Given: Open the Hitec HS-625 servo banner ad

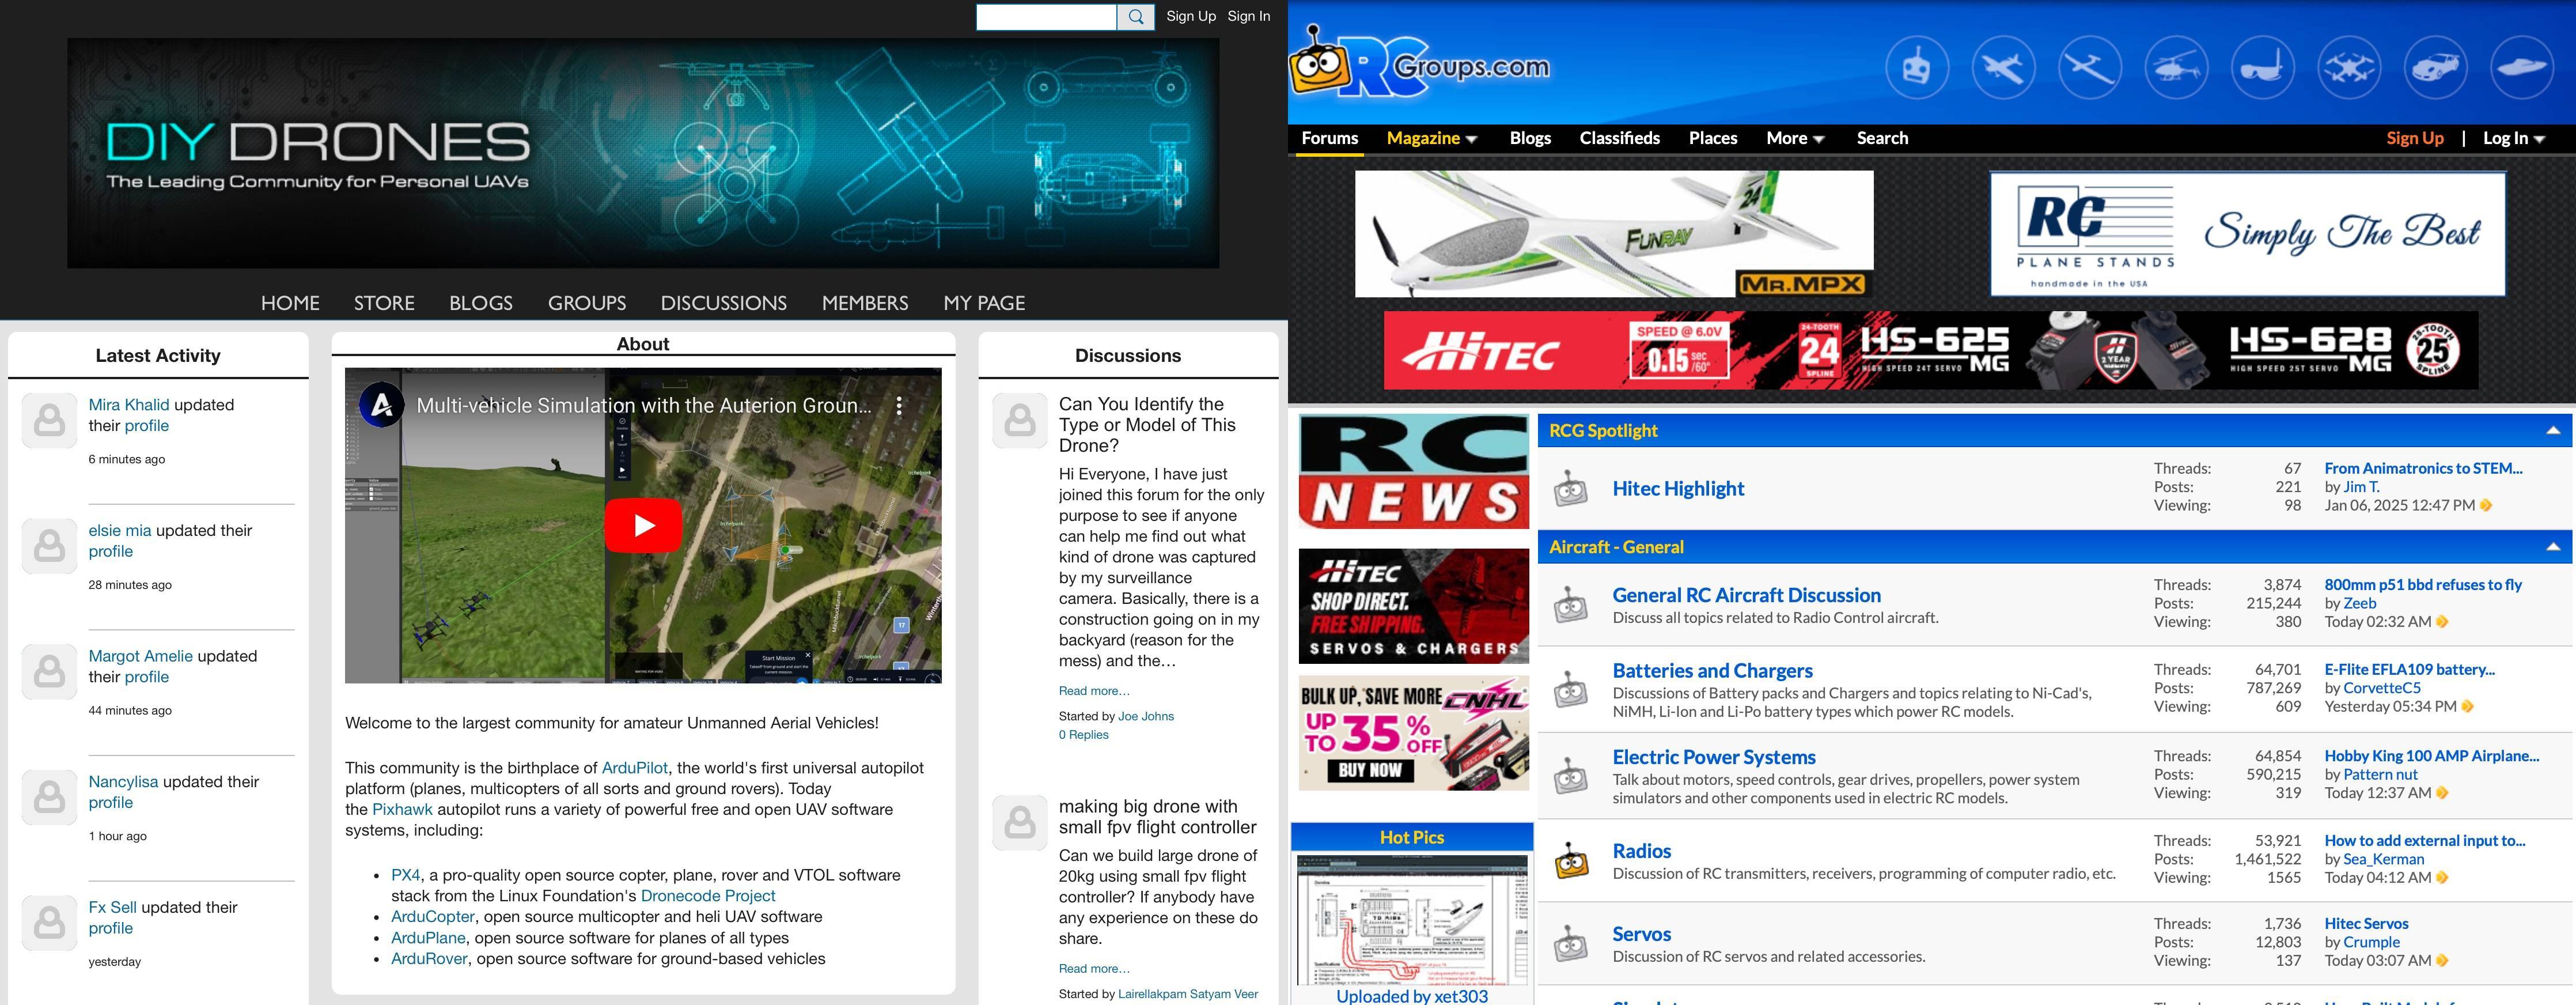Looking at the screenshot, I should tap(1930, 350).
